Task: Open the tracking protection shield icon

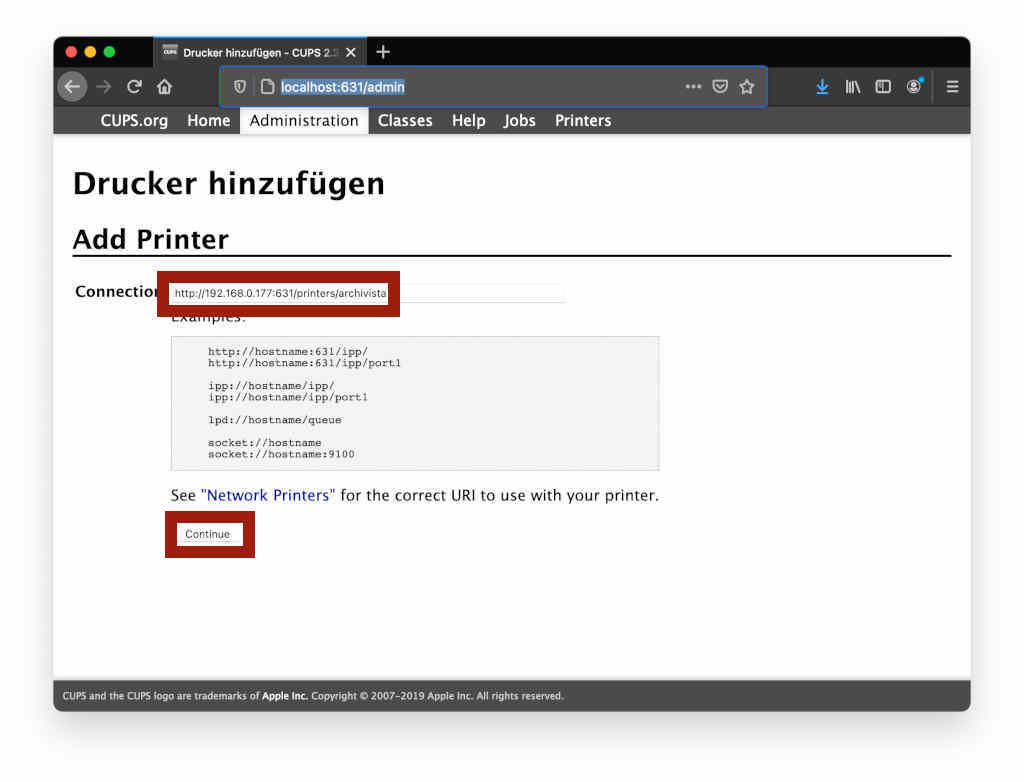Action: click(240, 86)
